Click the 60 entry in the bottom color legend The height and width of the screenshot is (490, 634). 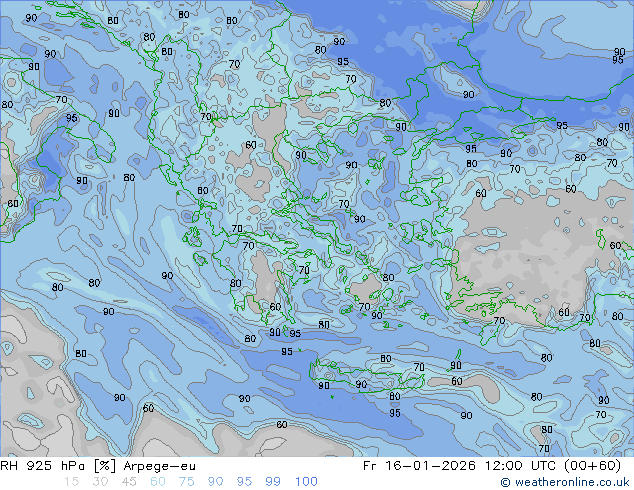pyautogui.click(x=158, y=482)
